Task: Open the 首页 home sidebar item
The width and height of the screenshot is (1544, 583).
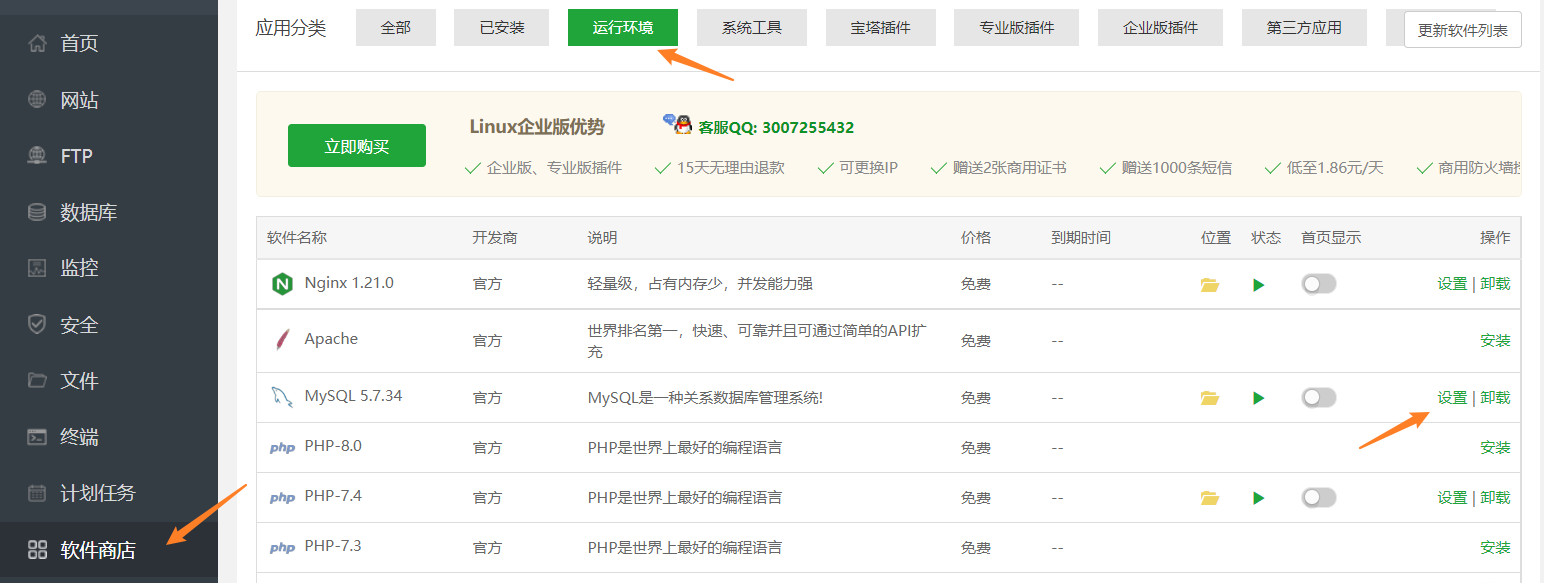Action: coord(109,43)
